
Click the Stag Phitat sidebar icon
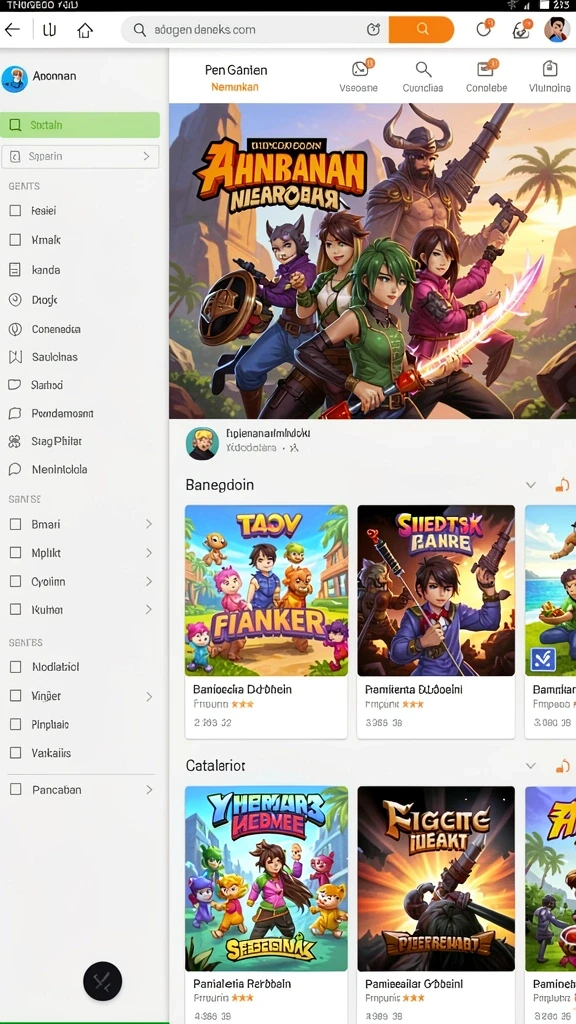(15, 441)
